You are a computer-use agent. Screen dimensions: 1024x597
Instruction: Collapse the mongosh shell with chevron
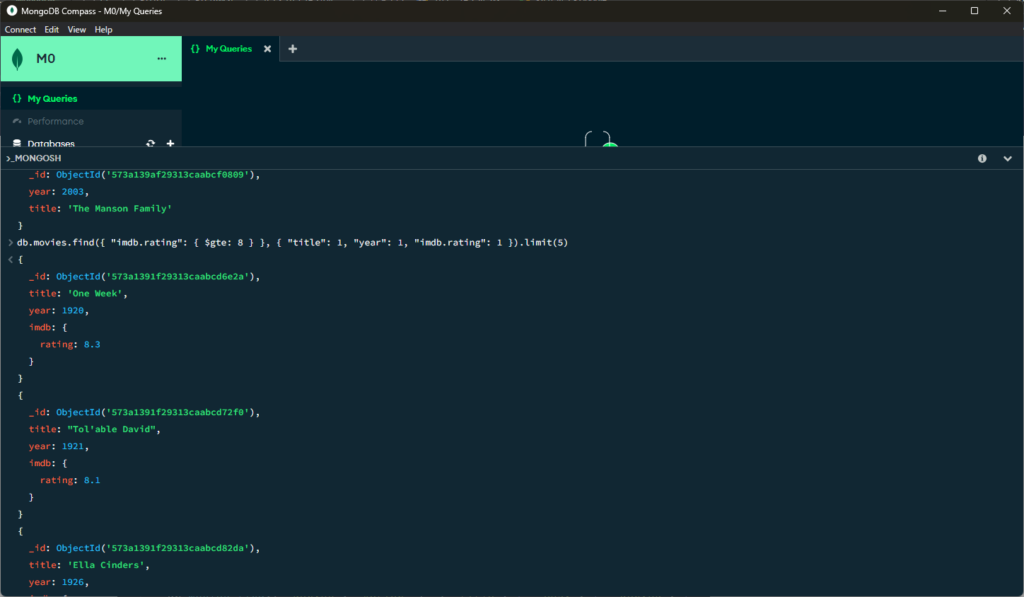[x=1008, y=159]
